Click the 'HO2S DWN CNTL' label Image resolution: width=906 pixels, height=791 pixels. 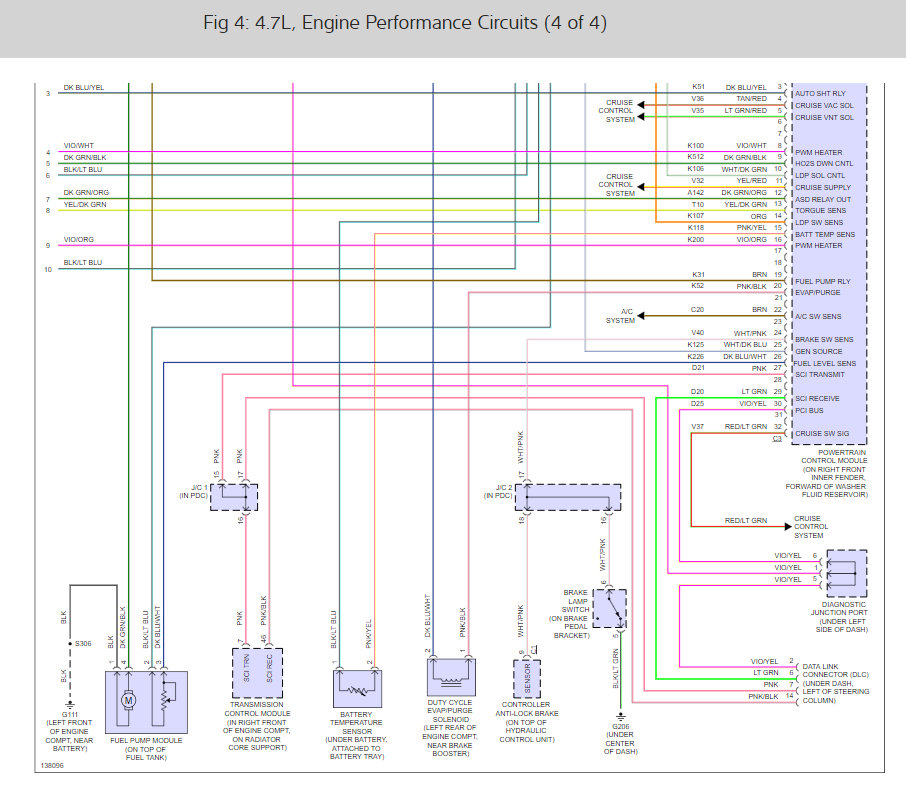click(x=824, y=164)
